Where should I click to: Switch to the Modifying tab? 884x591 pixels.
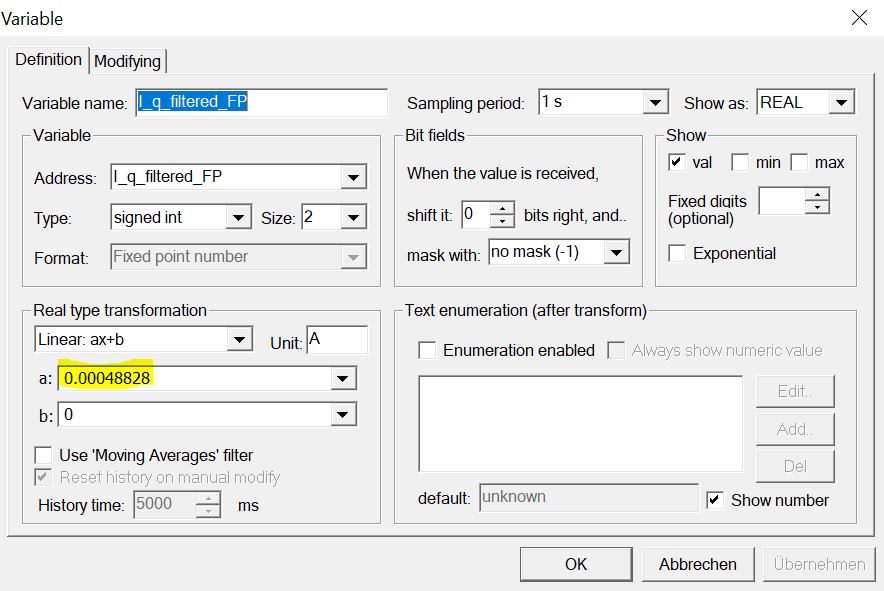[127, 61]
